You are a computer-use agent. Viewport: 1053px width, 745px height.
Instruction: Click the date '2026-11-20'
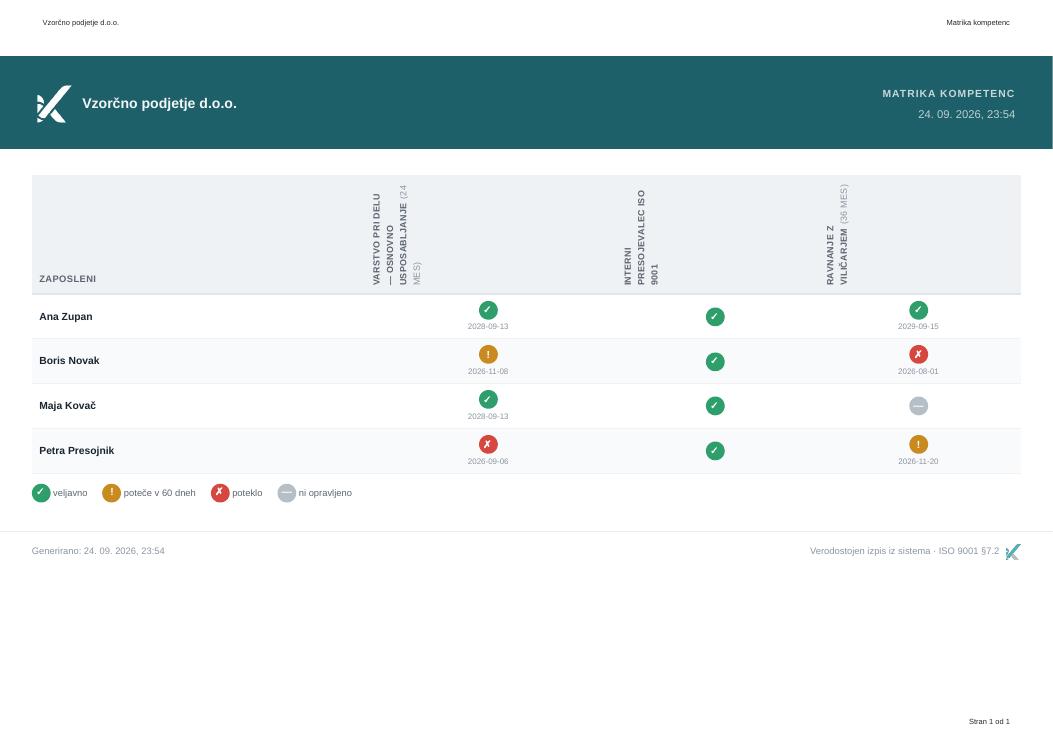pos(919,462)
